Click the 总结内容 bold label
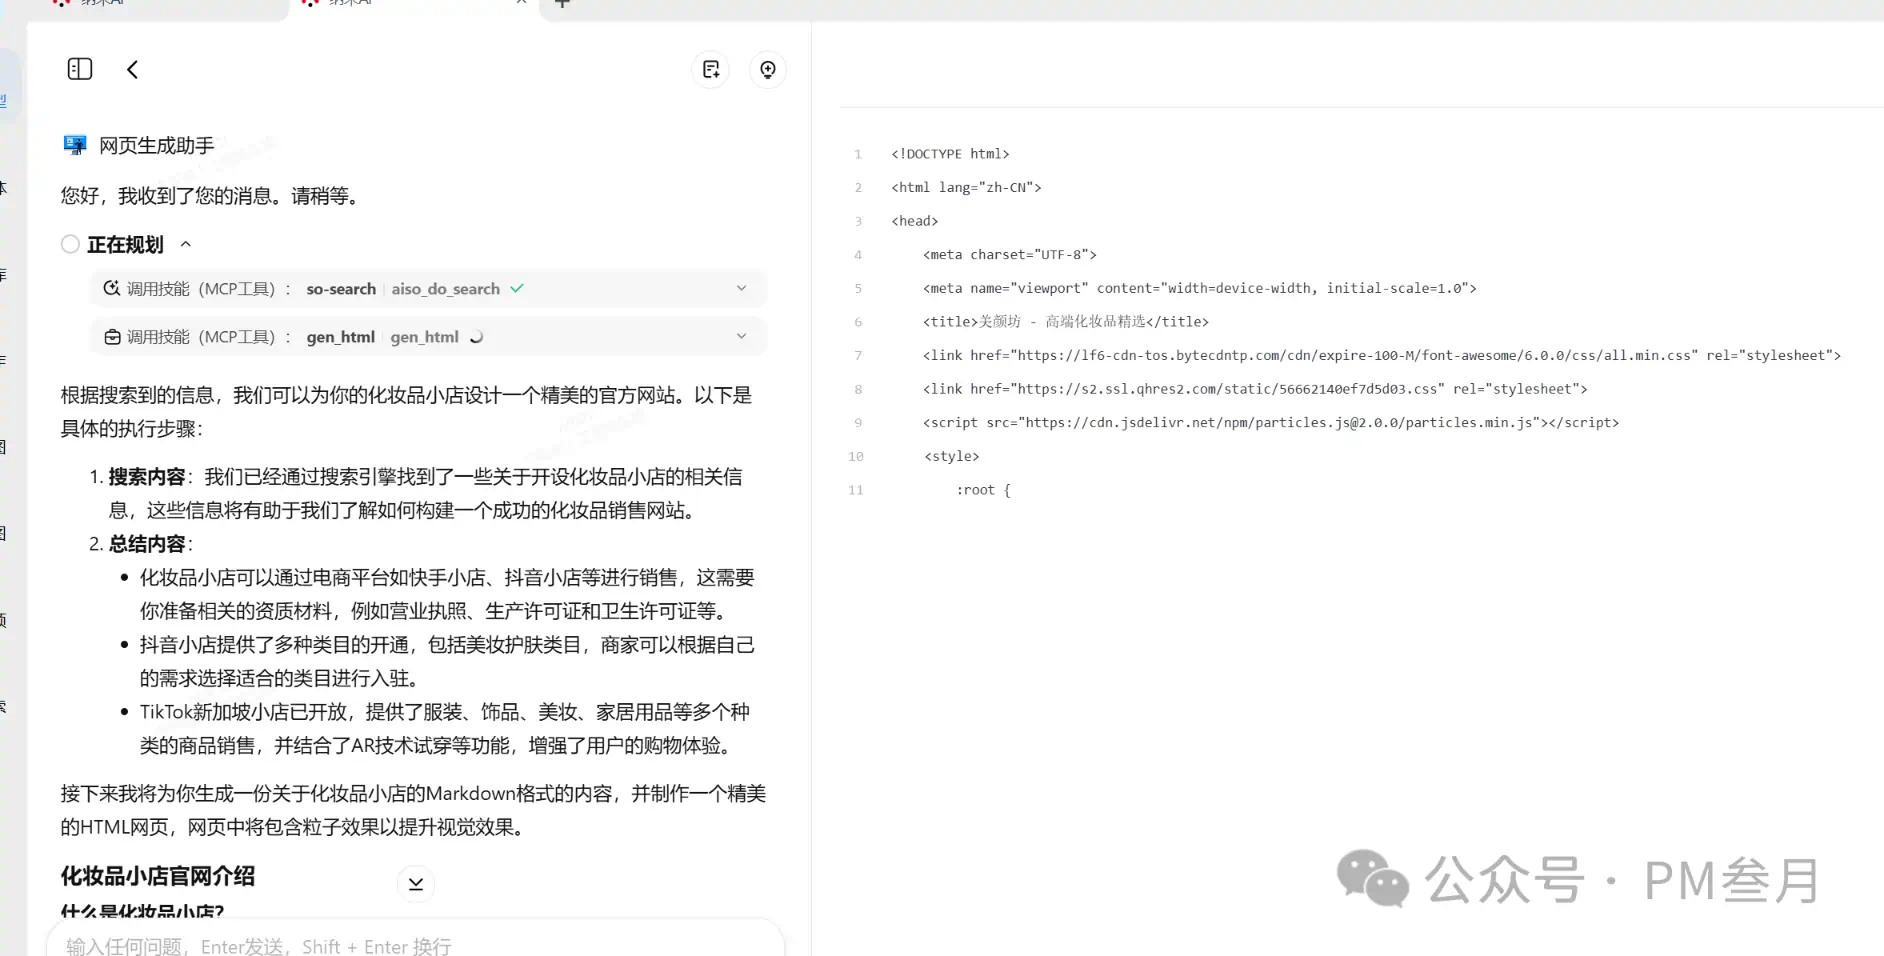Screen dimensions: 1884x956 point(147,544)
